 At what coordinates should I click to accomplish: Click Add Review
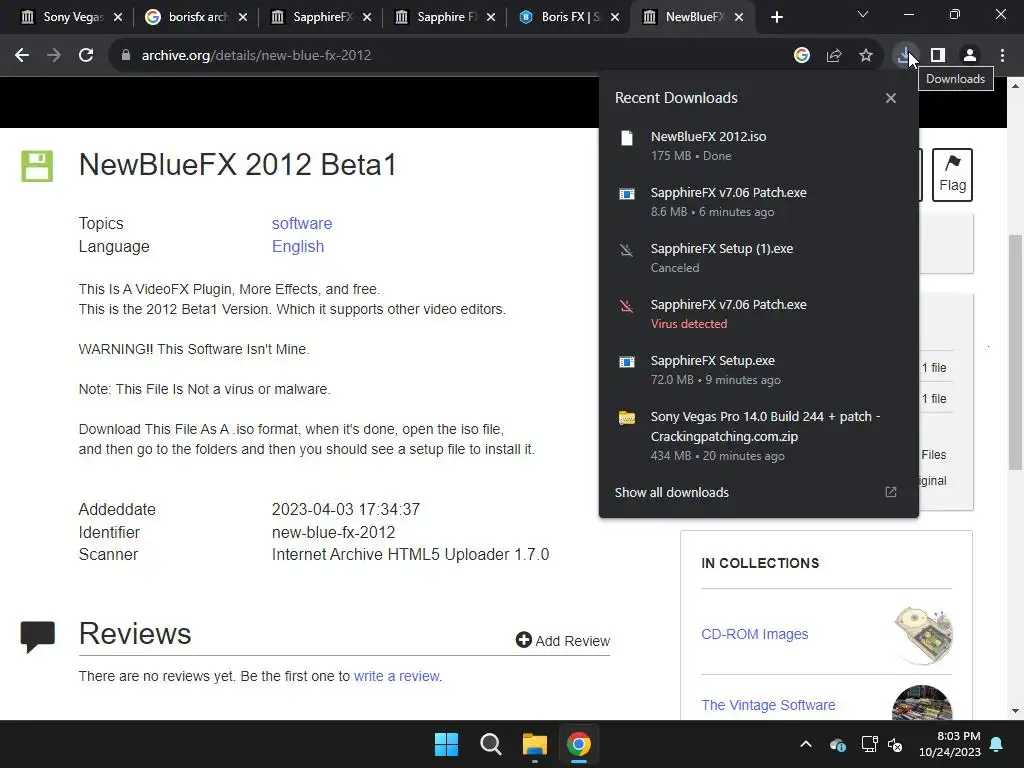click(x=563, y=641)
